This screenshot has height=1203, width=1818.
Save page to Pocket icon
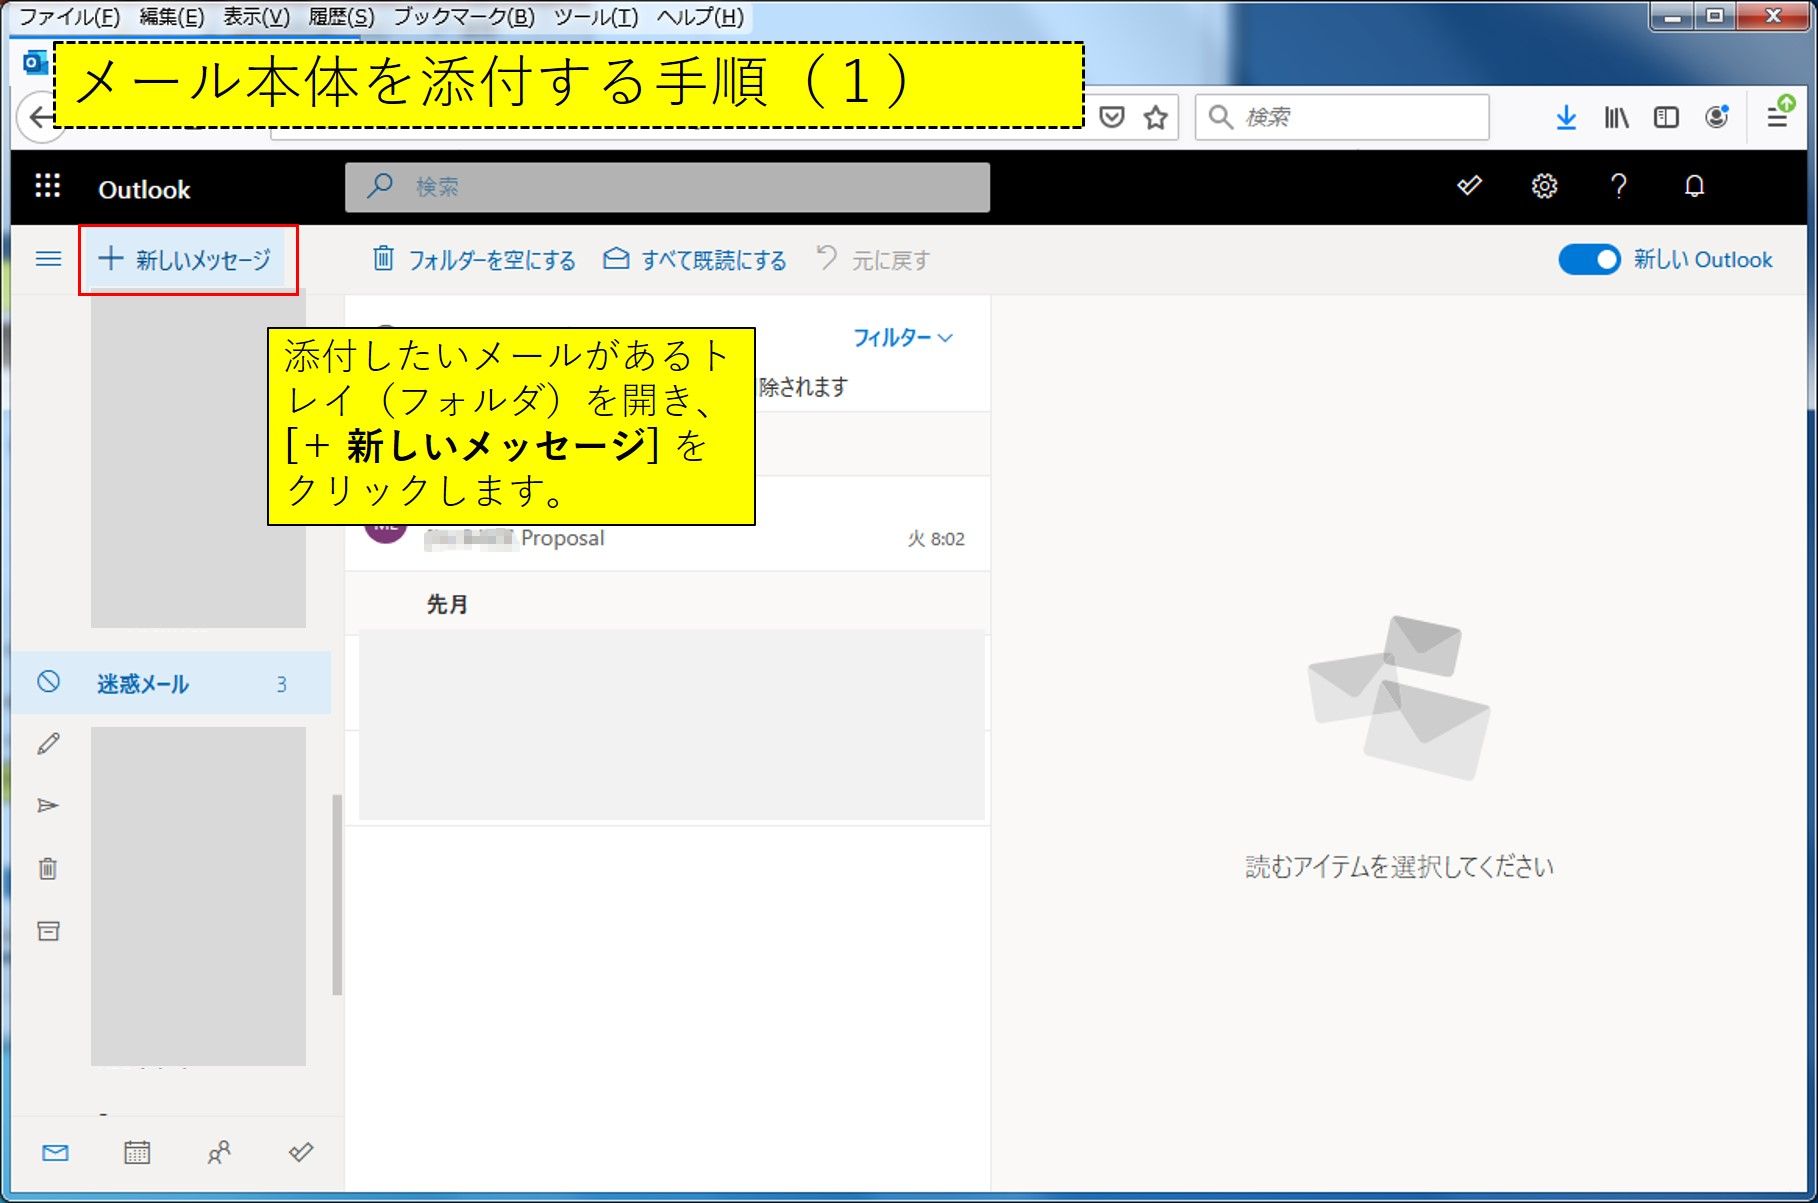(1111, 117)
